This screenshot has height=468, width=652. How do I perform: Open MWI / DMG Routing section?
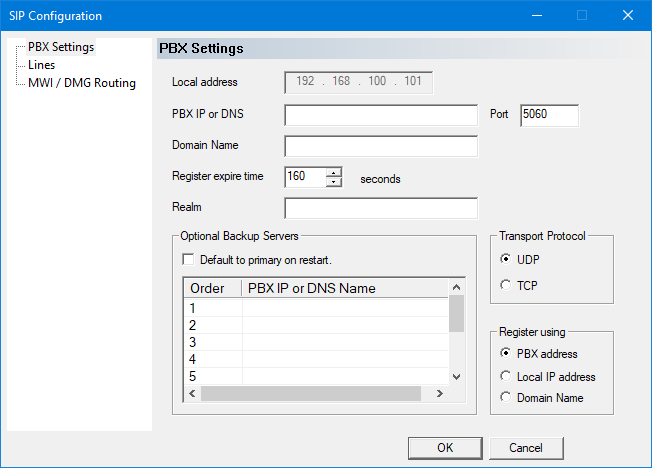coord(81,83)
